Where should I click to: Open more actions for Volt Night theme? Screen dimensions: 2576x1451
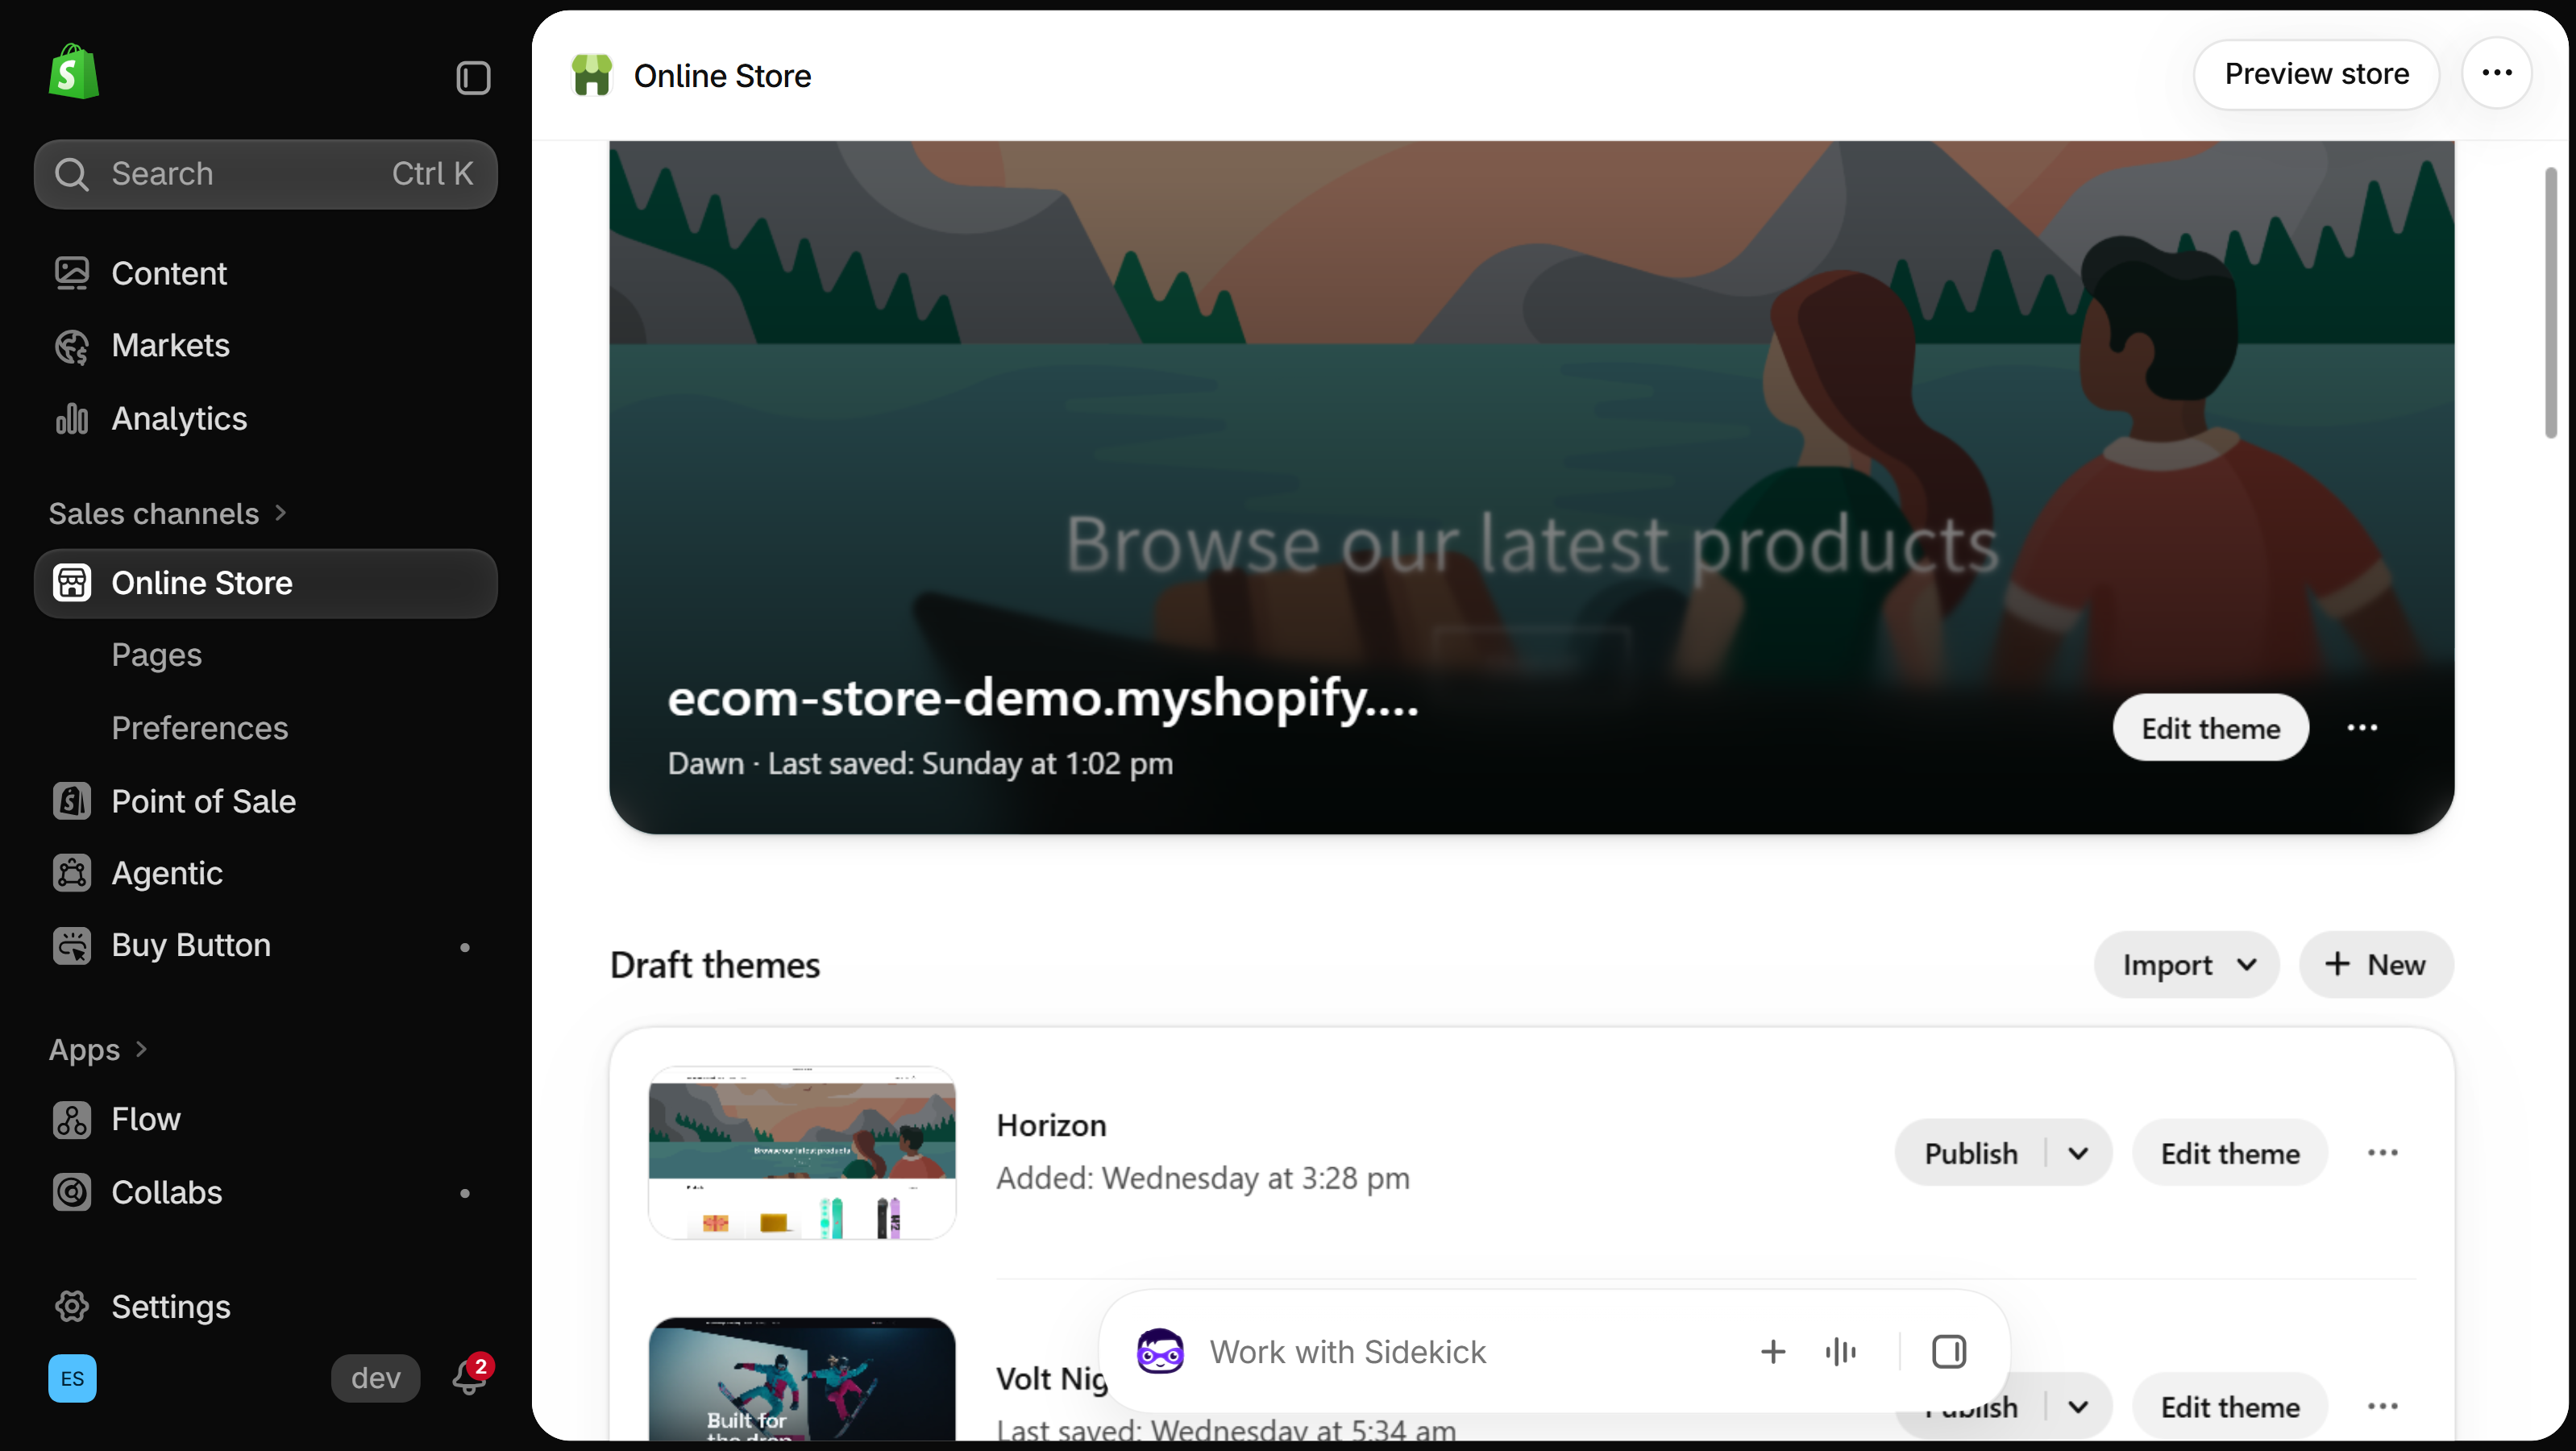(x=2383, y=1407)
